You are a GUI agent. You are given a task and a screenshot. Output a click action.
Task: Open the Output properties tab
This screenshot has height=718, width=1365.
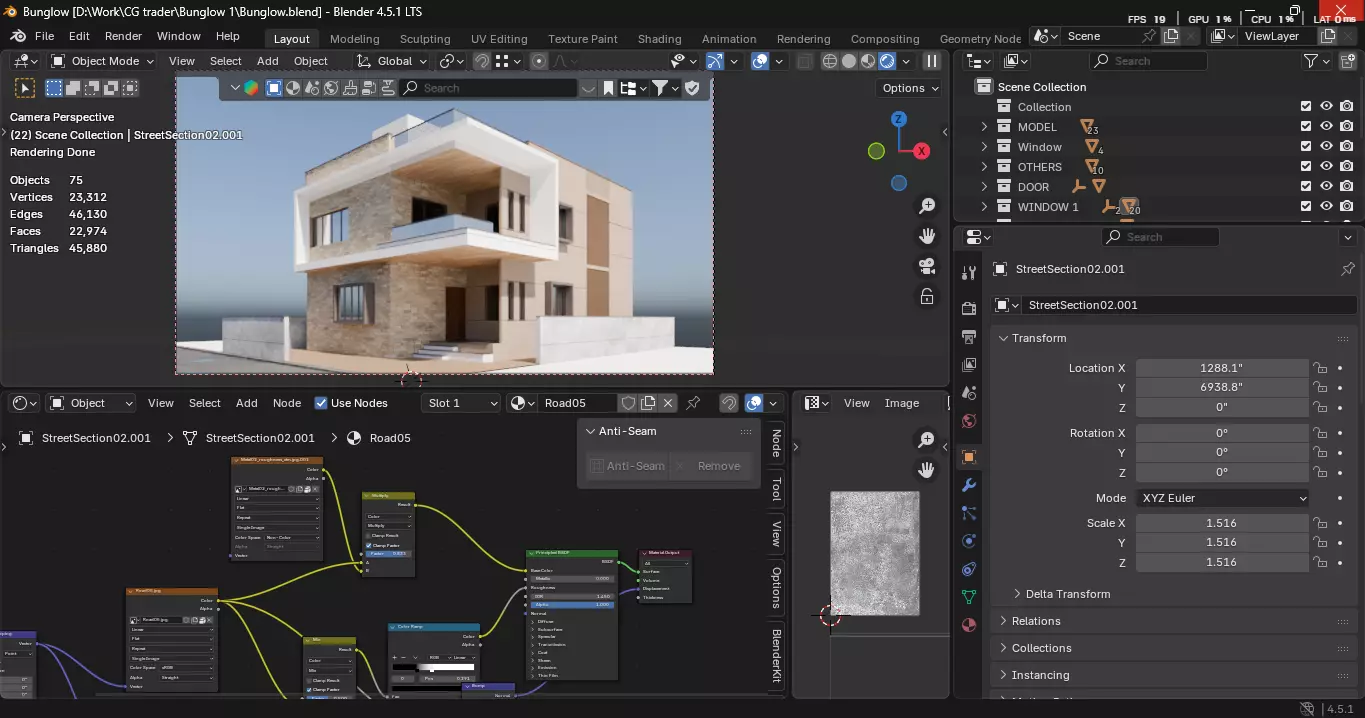(x=968, y=337)
